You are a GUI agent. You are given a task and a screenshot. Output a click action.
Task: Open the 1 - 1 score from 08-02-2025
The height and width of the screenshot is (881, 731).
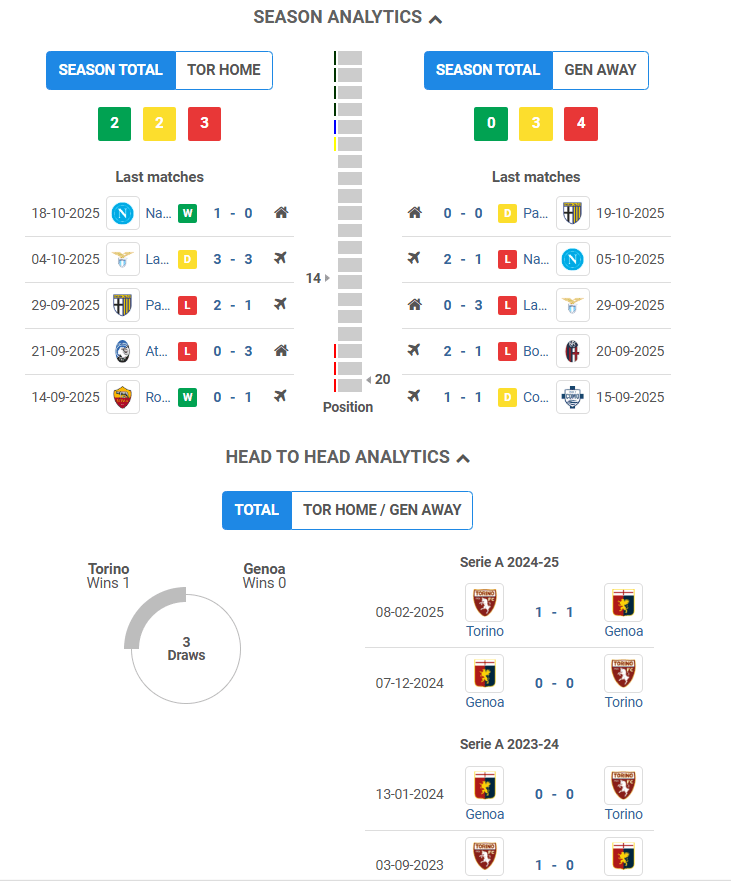(554, 612)
